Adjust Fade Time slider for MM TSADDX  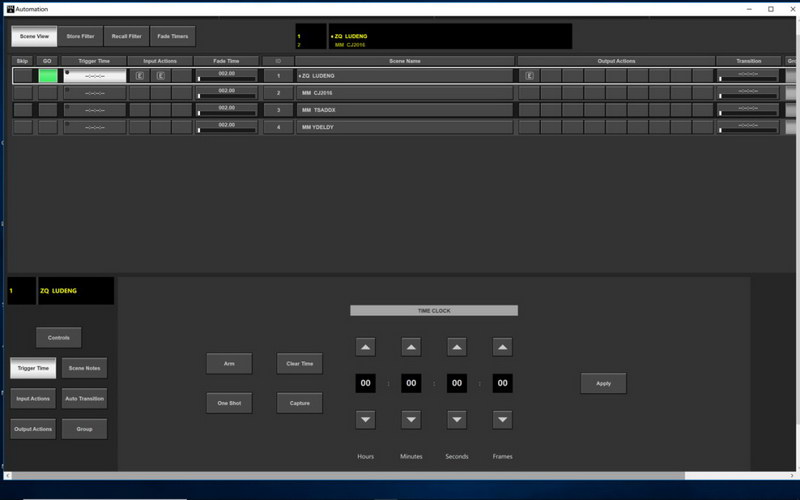coord(227,113)
